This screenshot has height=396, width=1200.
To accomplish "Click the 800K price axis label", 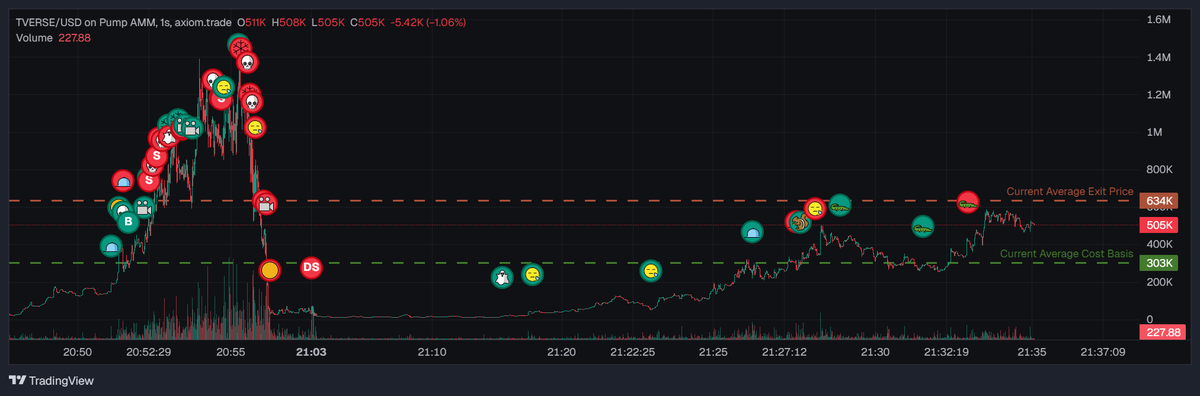I will (1159, 170).
